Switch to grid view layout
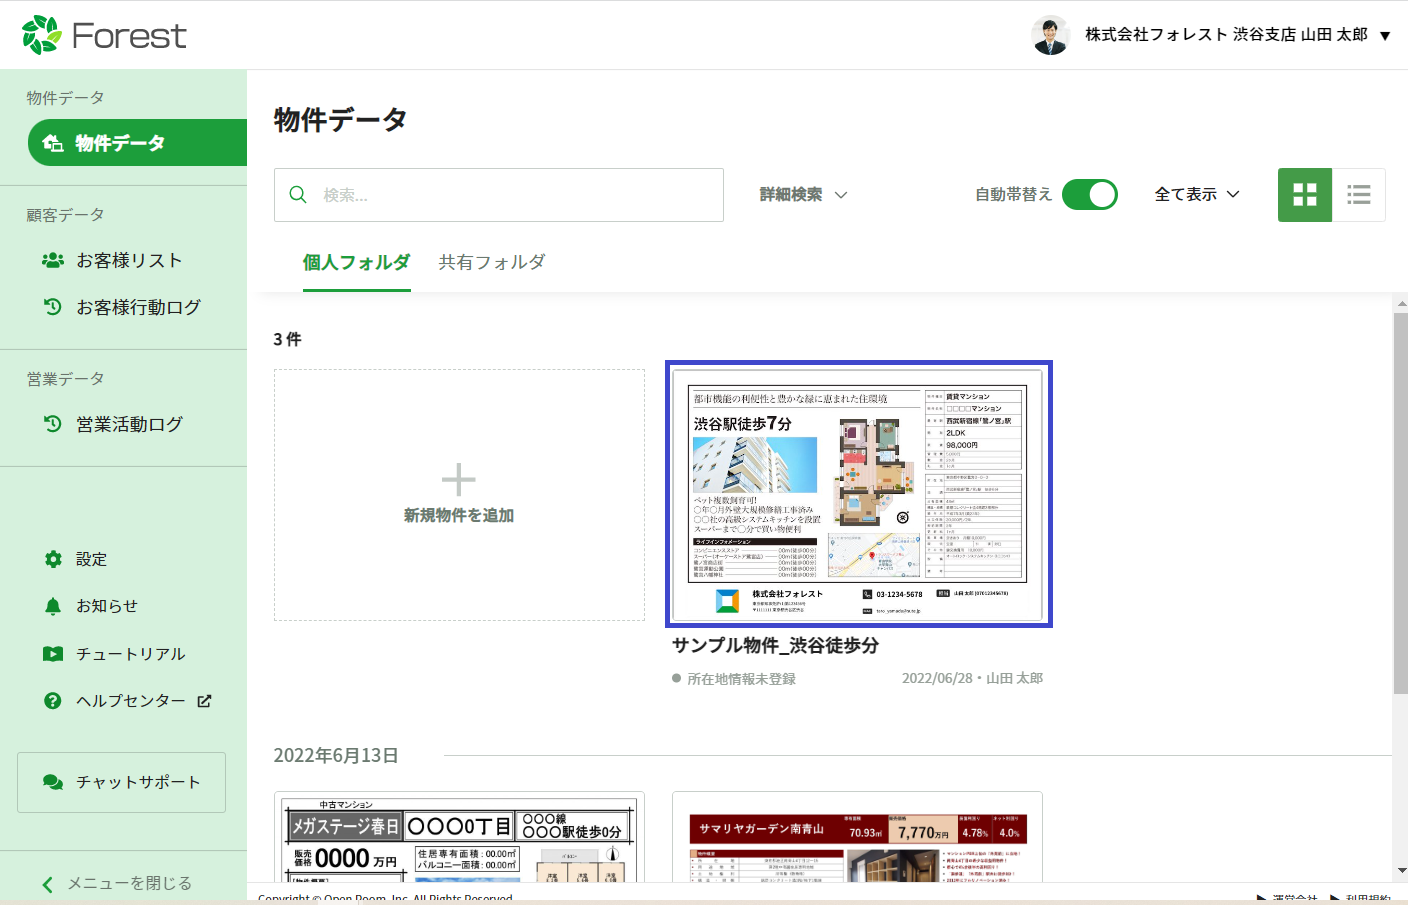The width and height of the screenshot is (1408, 905). click(1304, 195)
